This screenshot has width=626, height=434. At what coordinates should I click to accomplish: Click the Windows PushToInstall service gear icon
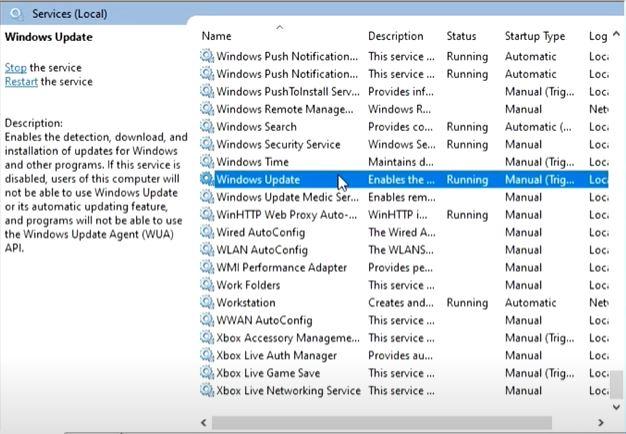[x=207, y=91]
